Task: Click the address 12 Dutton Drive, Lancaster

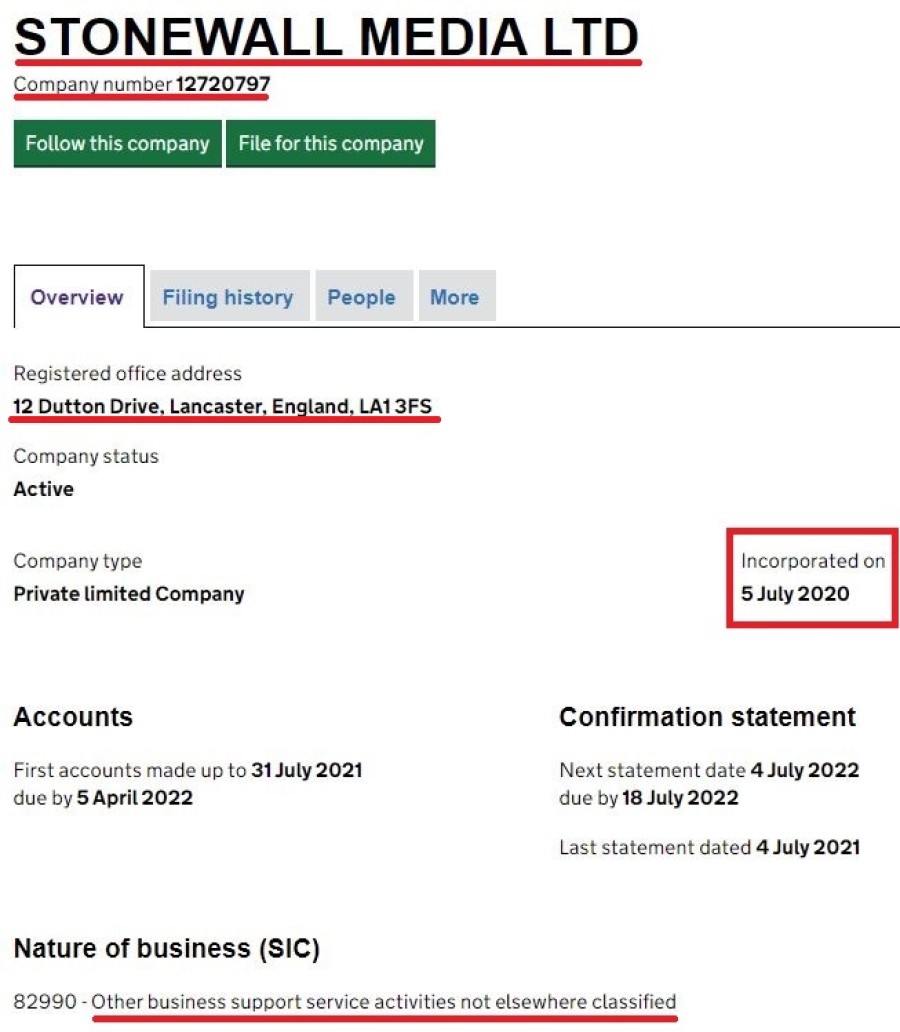Action: pos(223,406)
